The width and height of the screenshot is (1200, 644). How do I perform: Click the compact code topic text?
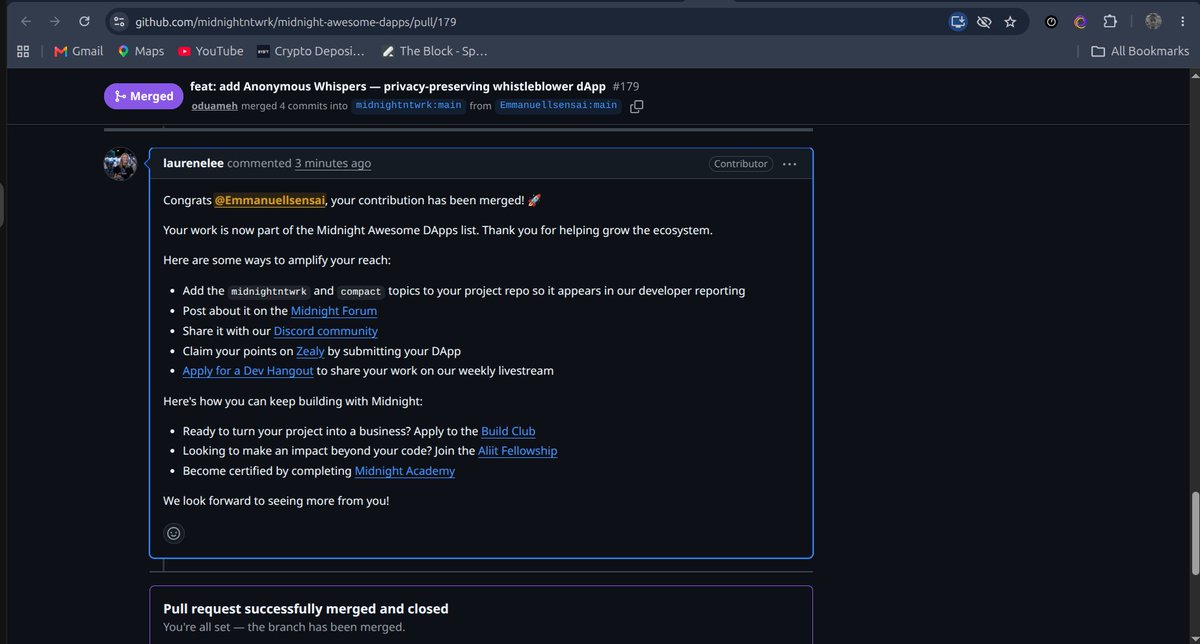(361, 291)
